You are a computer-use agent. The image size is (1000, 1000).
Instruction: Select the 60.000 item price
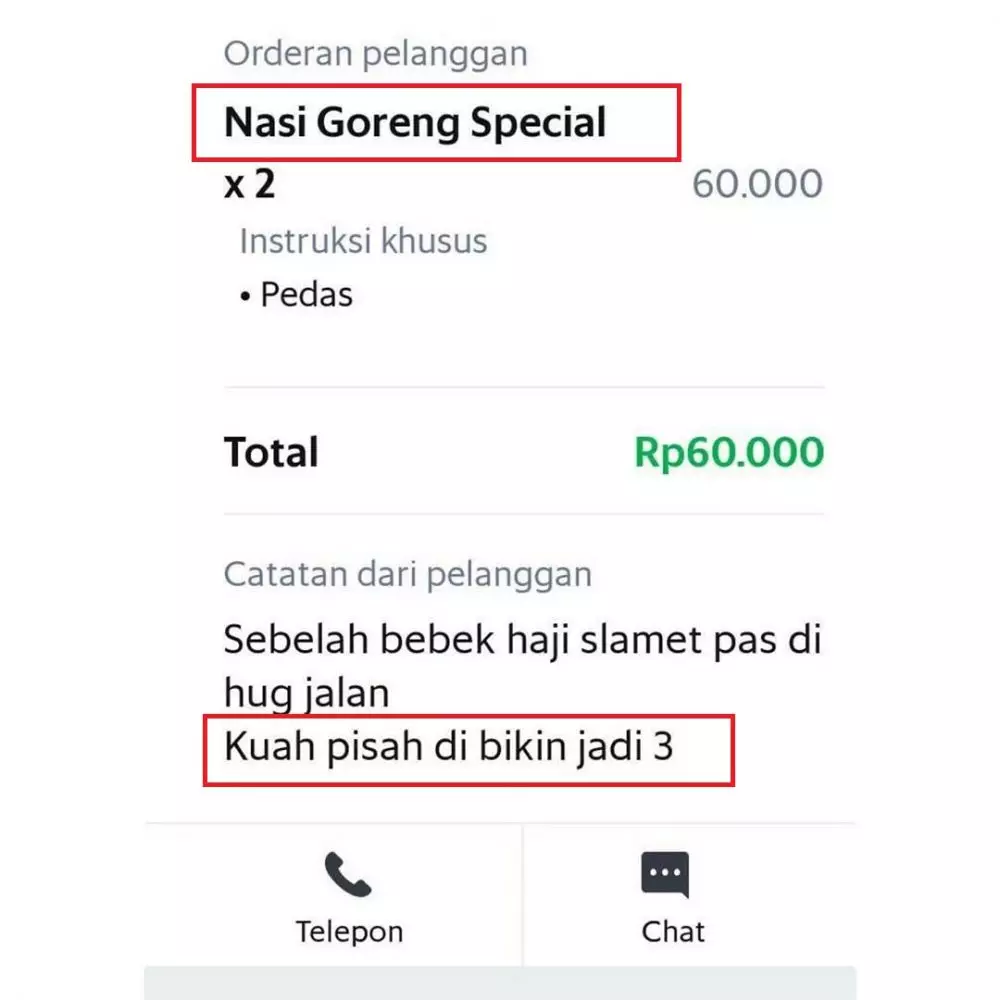click(758, 183)
